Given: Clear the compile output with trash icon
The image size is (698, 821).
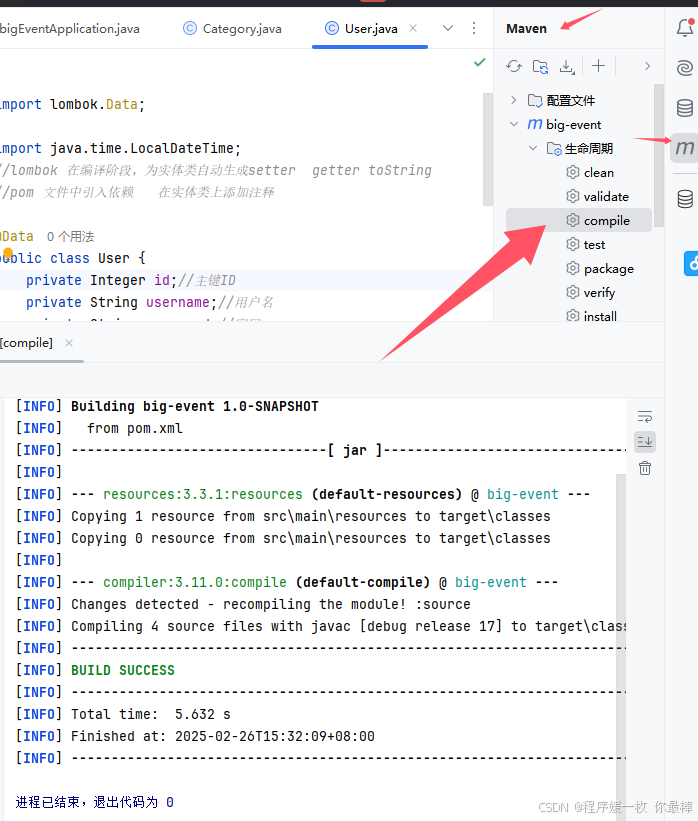Looking at the screenshot, I should pos(645,467).
